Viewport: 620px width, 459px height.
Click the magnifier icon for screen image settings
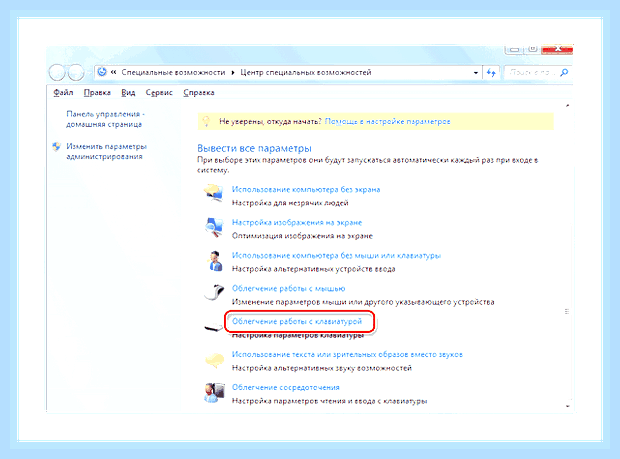pyautogui.click(x=214, y=227)
